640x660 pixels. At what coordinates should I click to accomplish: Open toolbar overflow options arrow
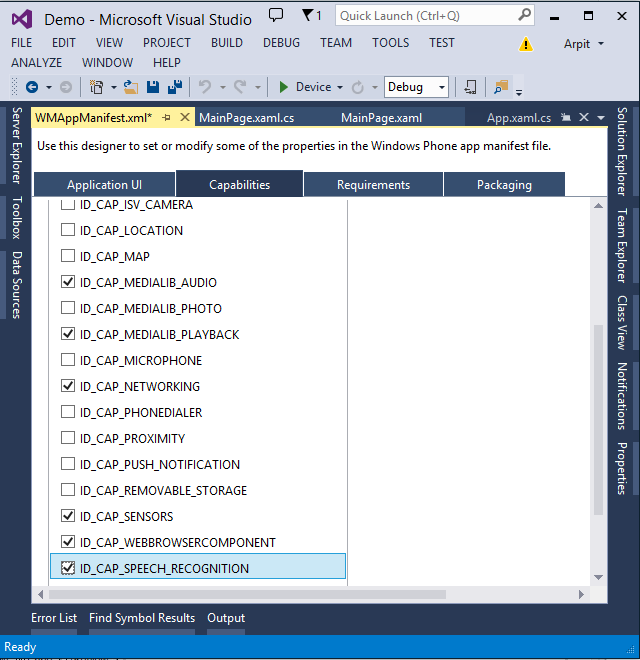[519, 92]
